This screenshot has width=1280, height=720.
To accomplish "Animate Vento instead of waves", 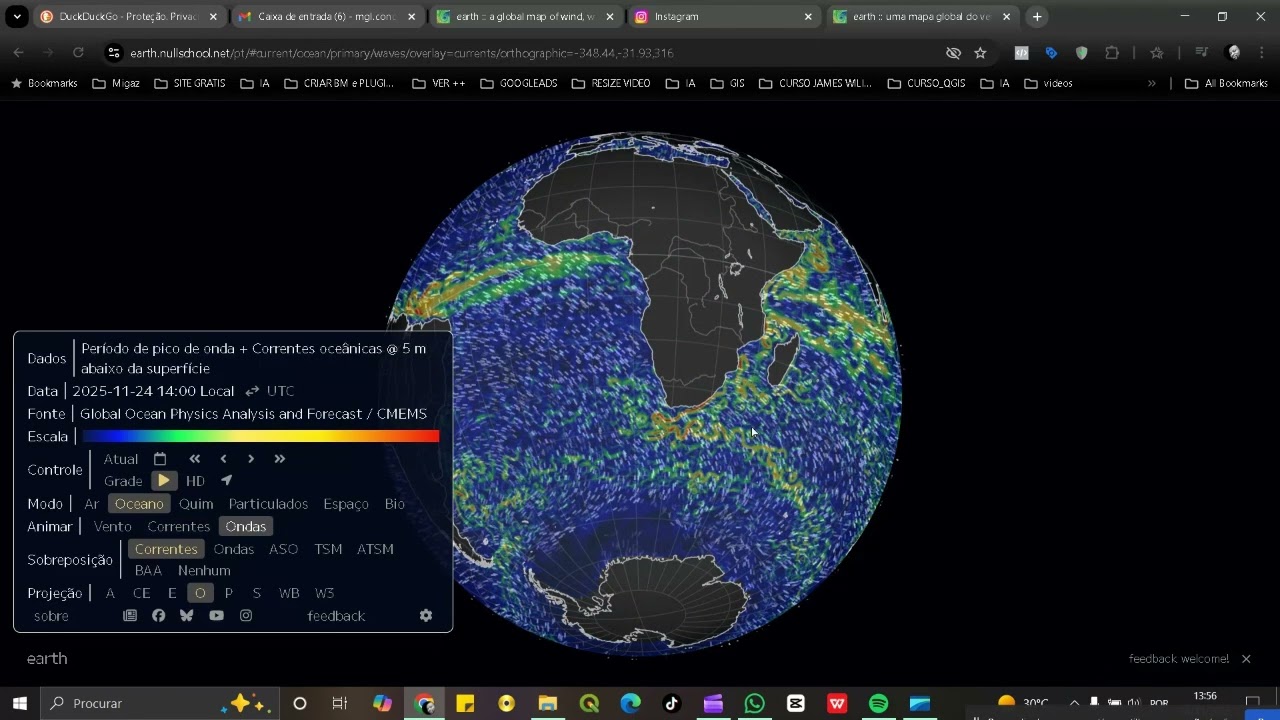I will 113,527.
